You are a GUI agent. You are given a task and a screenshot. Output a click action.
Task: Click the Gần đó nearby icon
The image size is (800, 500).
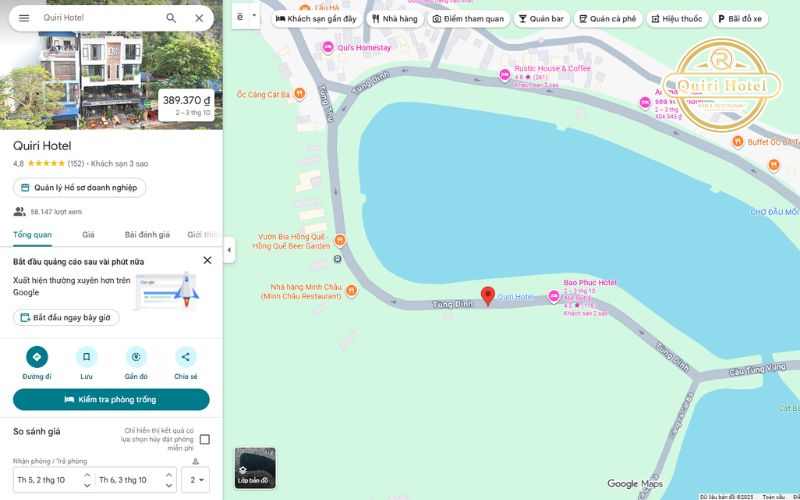point(136,357)
